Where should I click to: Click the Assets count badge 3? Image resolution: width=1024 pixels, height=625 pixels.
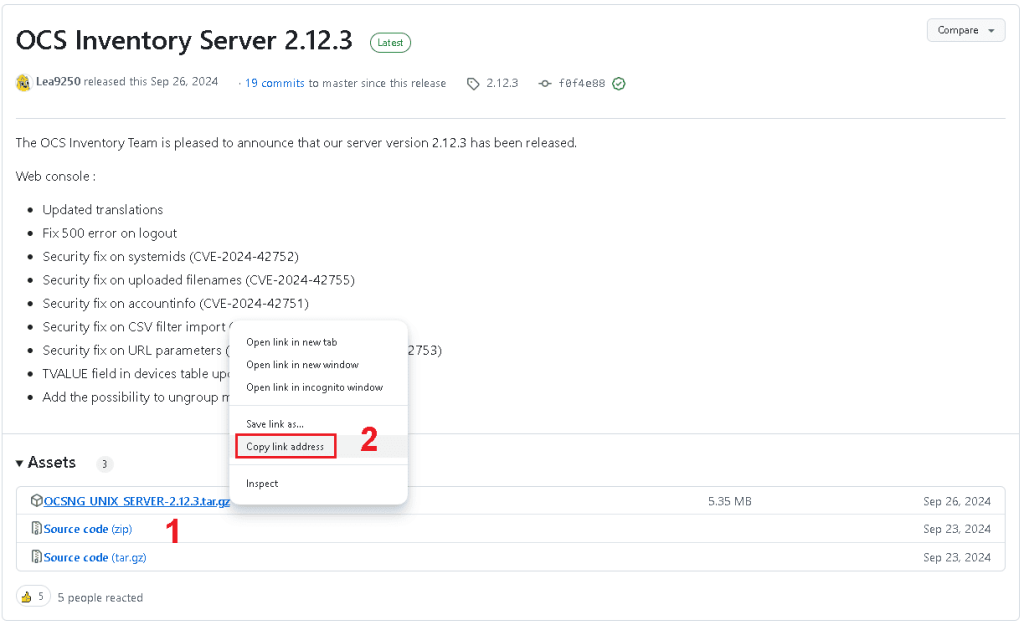pos(104,464)
